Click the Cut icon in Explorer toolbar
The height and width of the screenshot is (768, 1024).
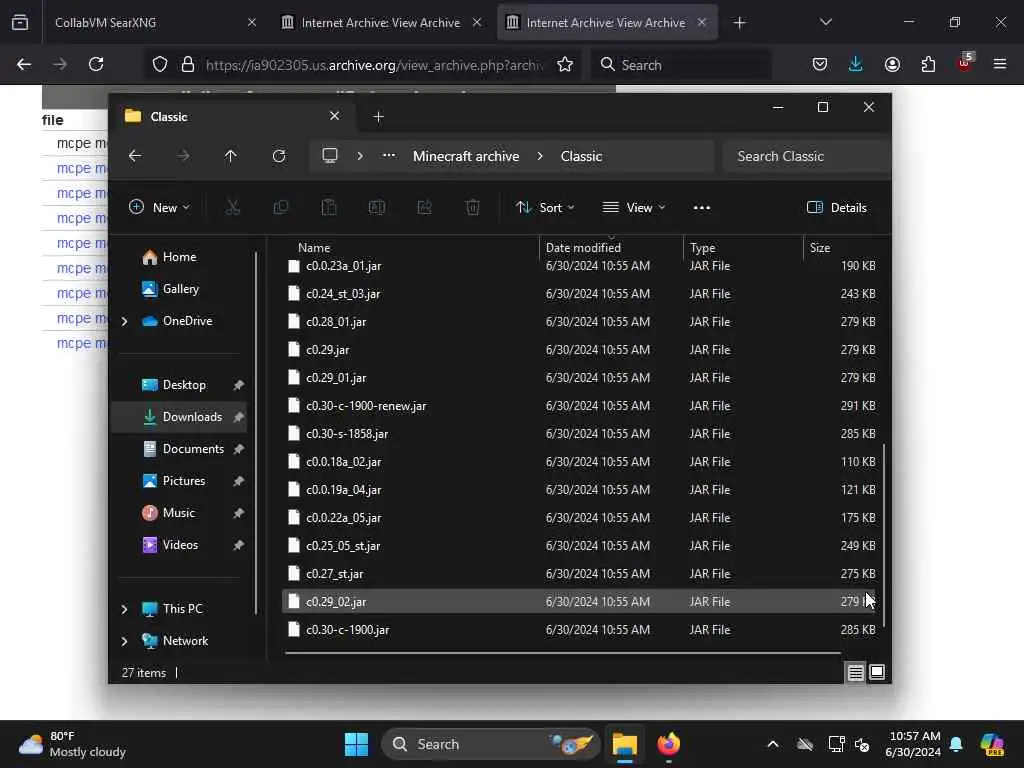pos(232,208)
